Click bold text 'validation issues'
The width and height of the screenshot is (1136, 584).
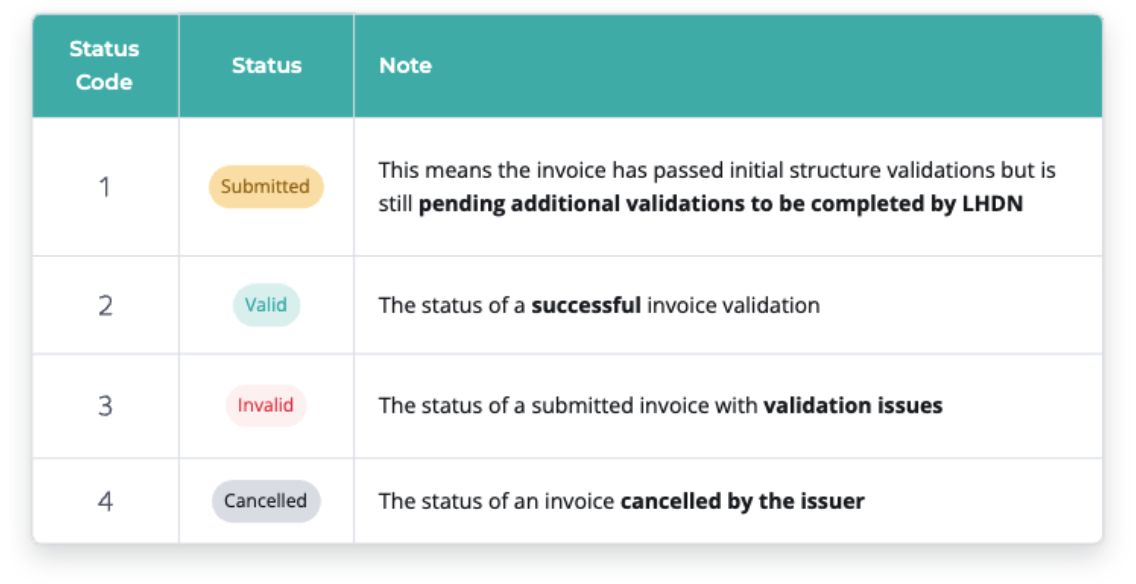pyautogui.click(x=853, y=405)
